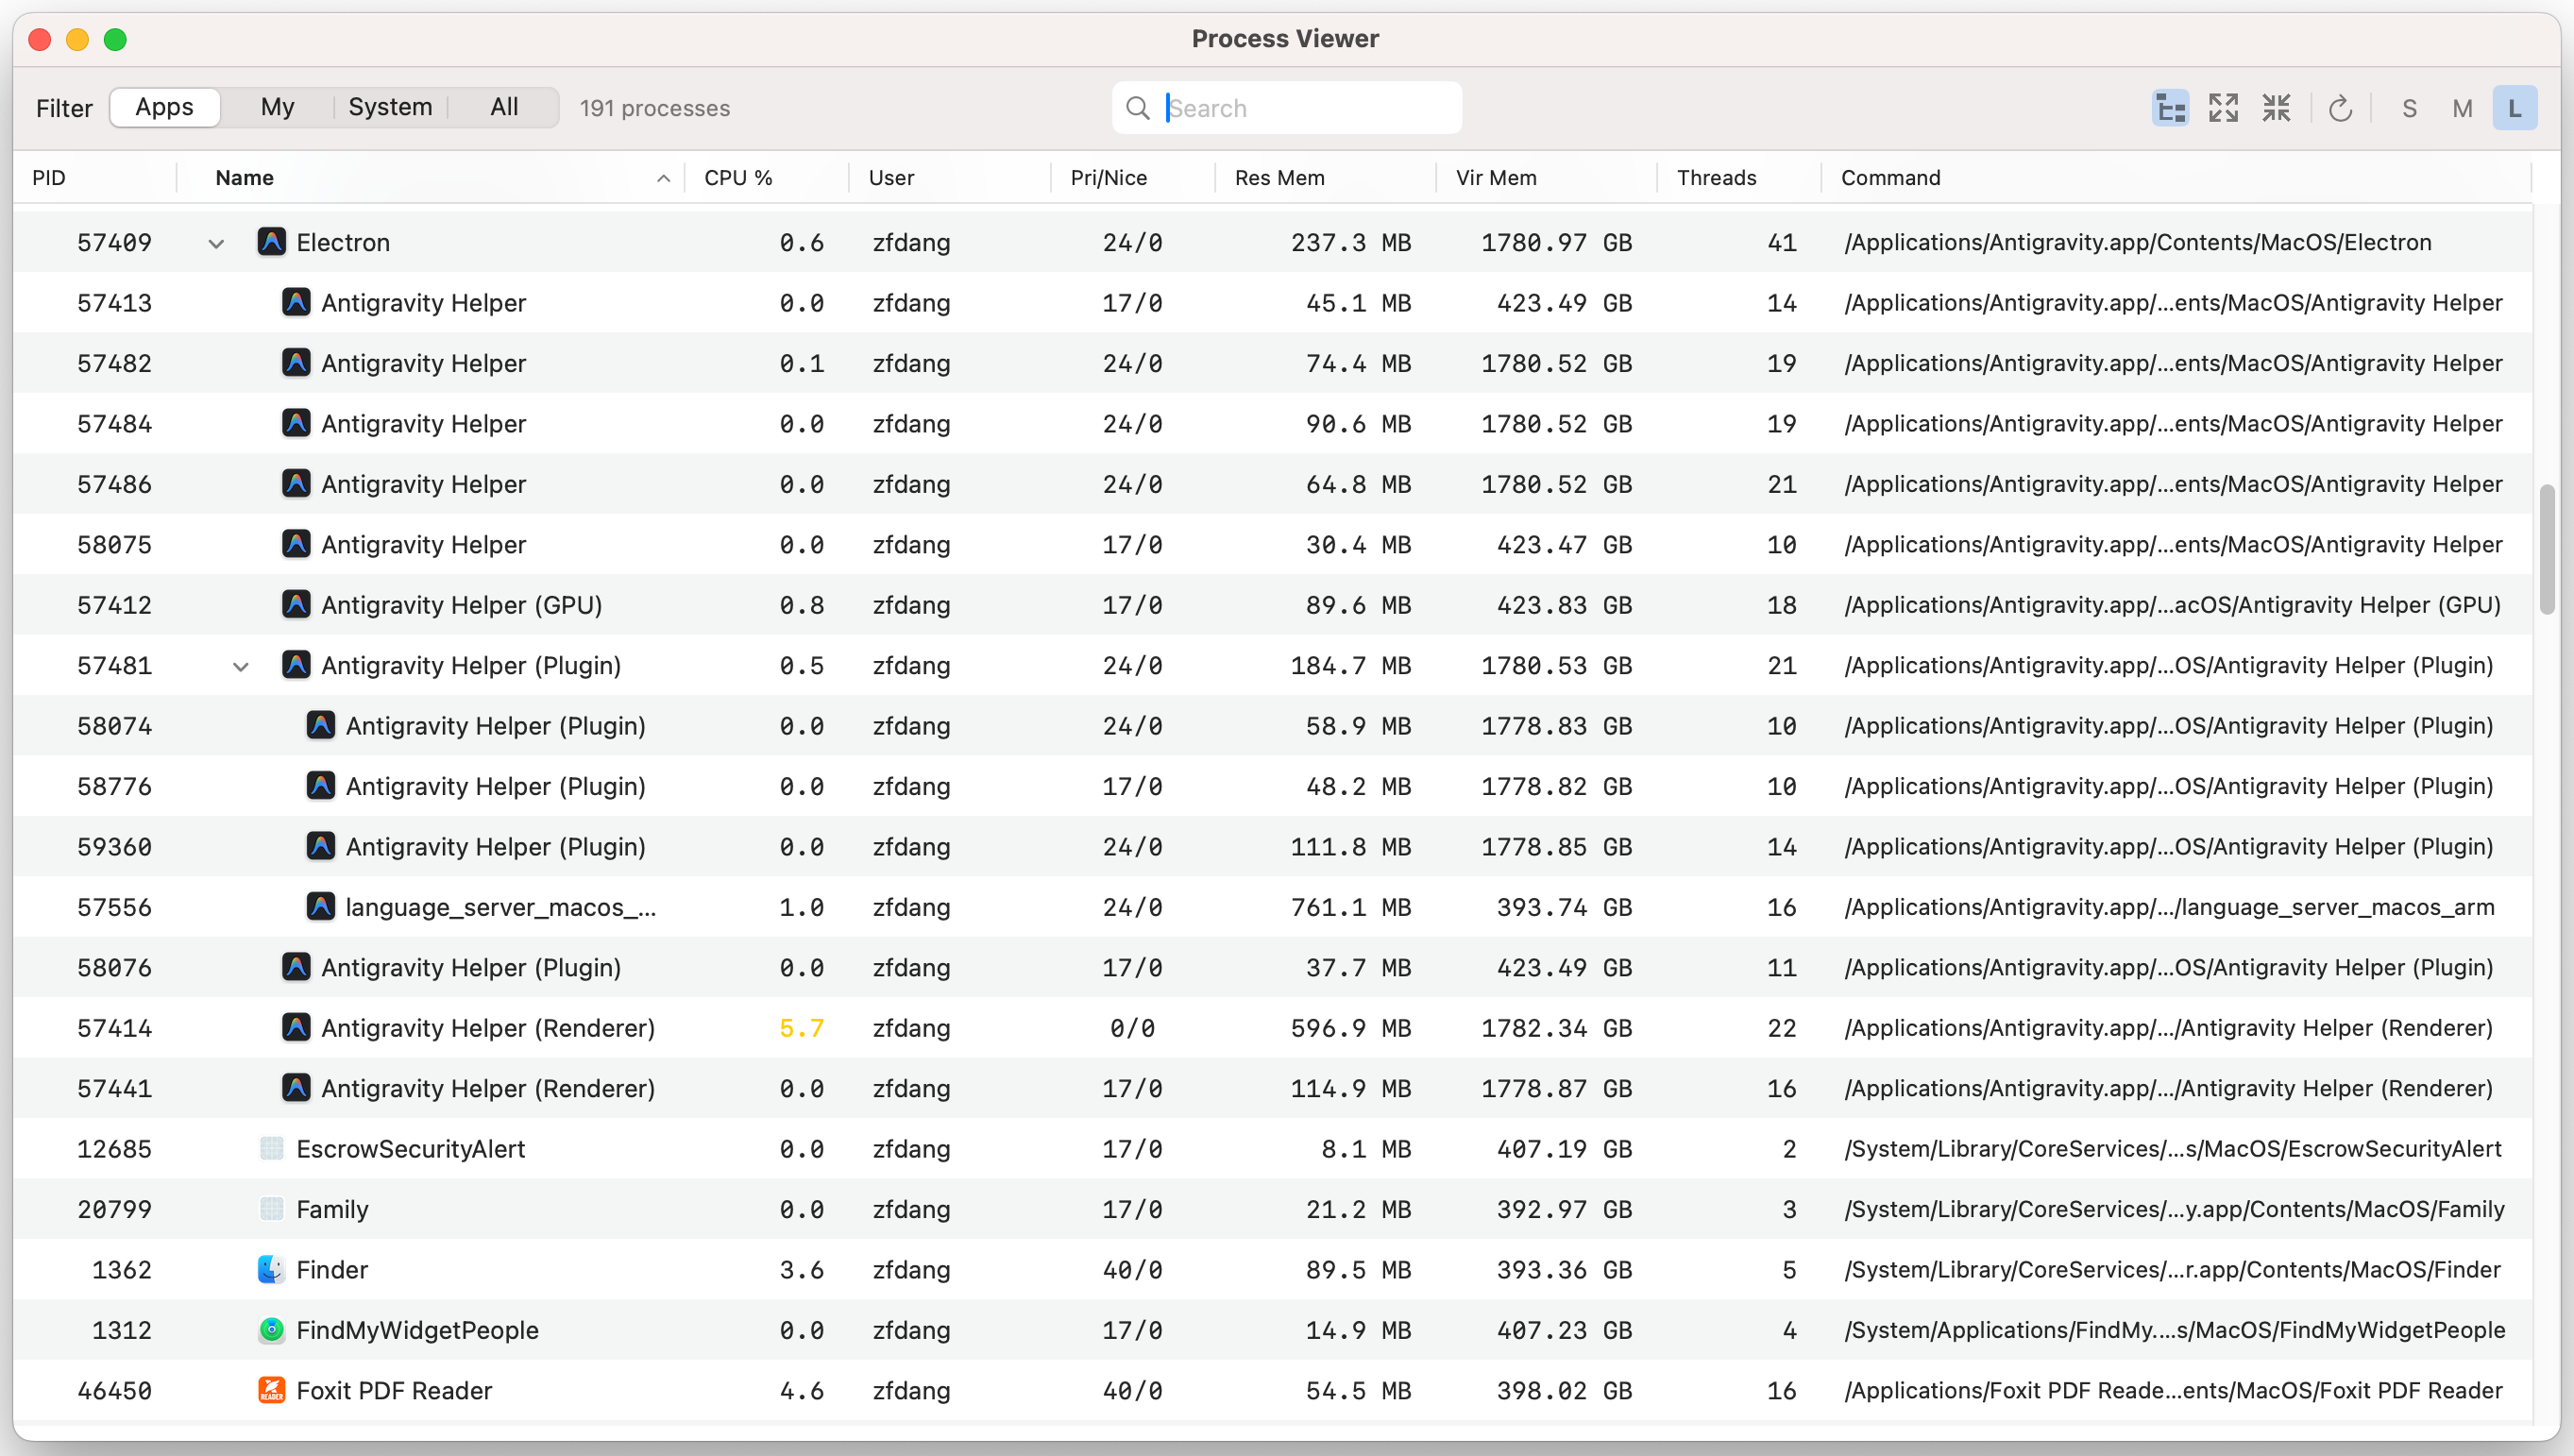This screenshot has width=2574, height=1456.
Task: Click the collapse all processes icon
Action: (x=2276, y=108)
